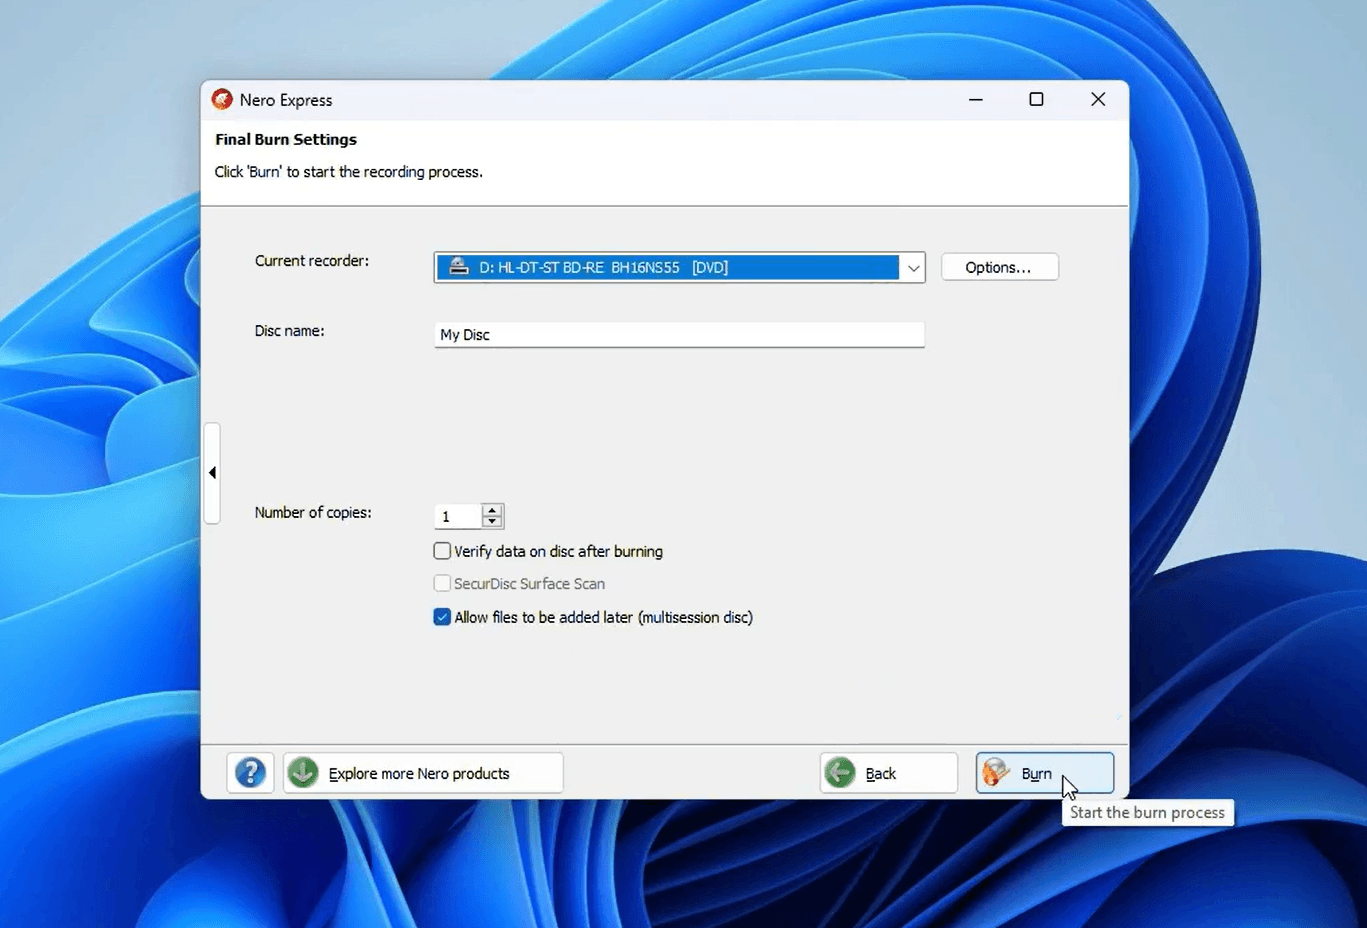Uncheck Allow files to be added later
1367x928 pixels.
click(442, 617)
